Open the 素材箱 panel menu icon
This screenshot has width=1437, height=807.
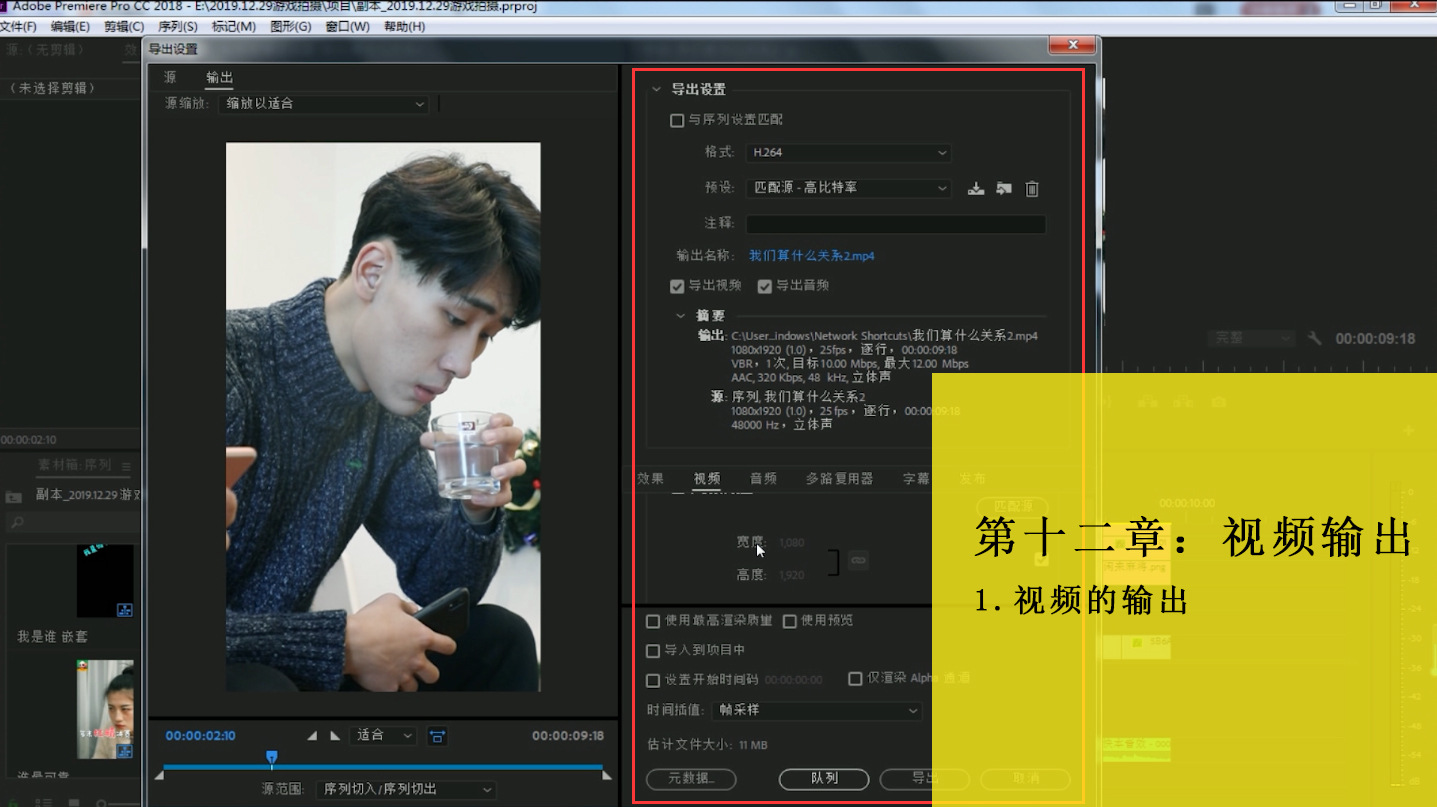[x=126, y=466]
